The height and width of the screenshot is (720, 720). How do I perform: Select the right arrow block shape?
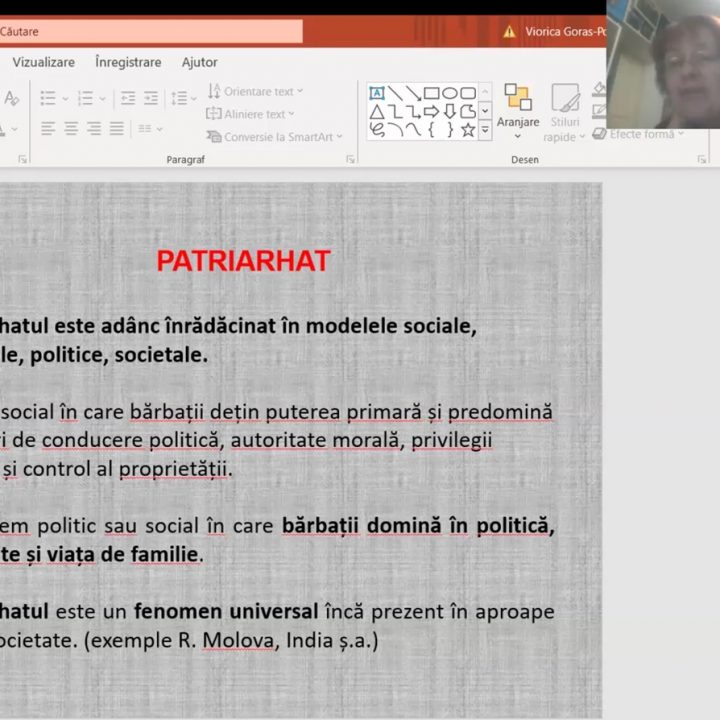click(x=431, y=111)
